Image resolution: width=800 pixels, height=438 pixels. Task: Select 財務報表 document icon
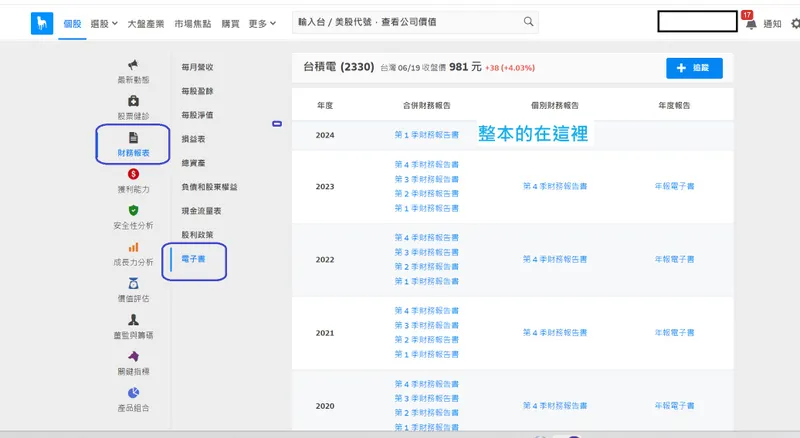[x=133, y=138]
